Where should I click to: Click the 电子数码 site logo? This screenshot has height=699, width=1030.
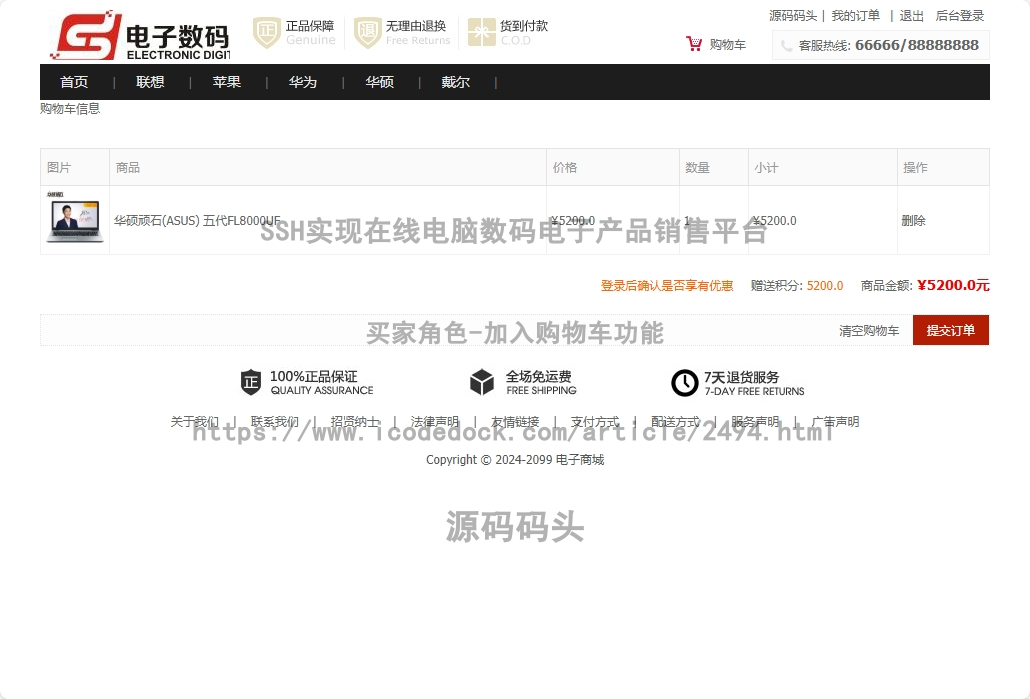coord(139,36)
